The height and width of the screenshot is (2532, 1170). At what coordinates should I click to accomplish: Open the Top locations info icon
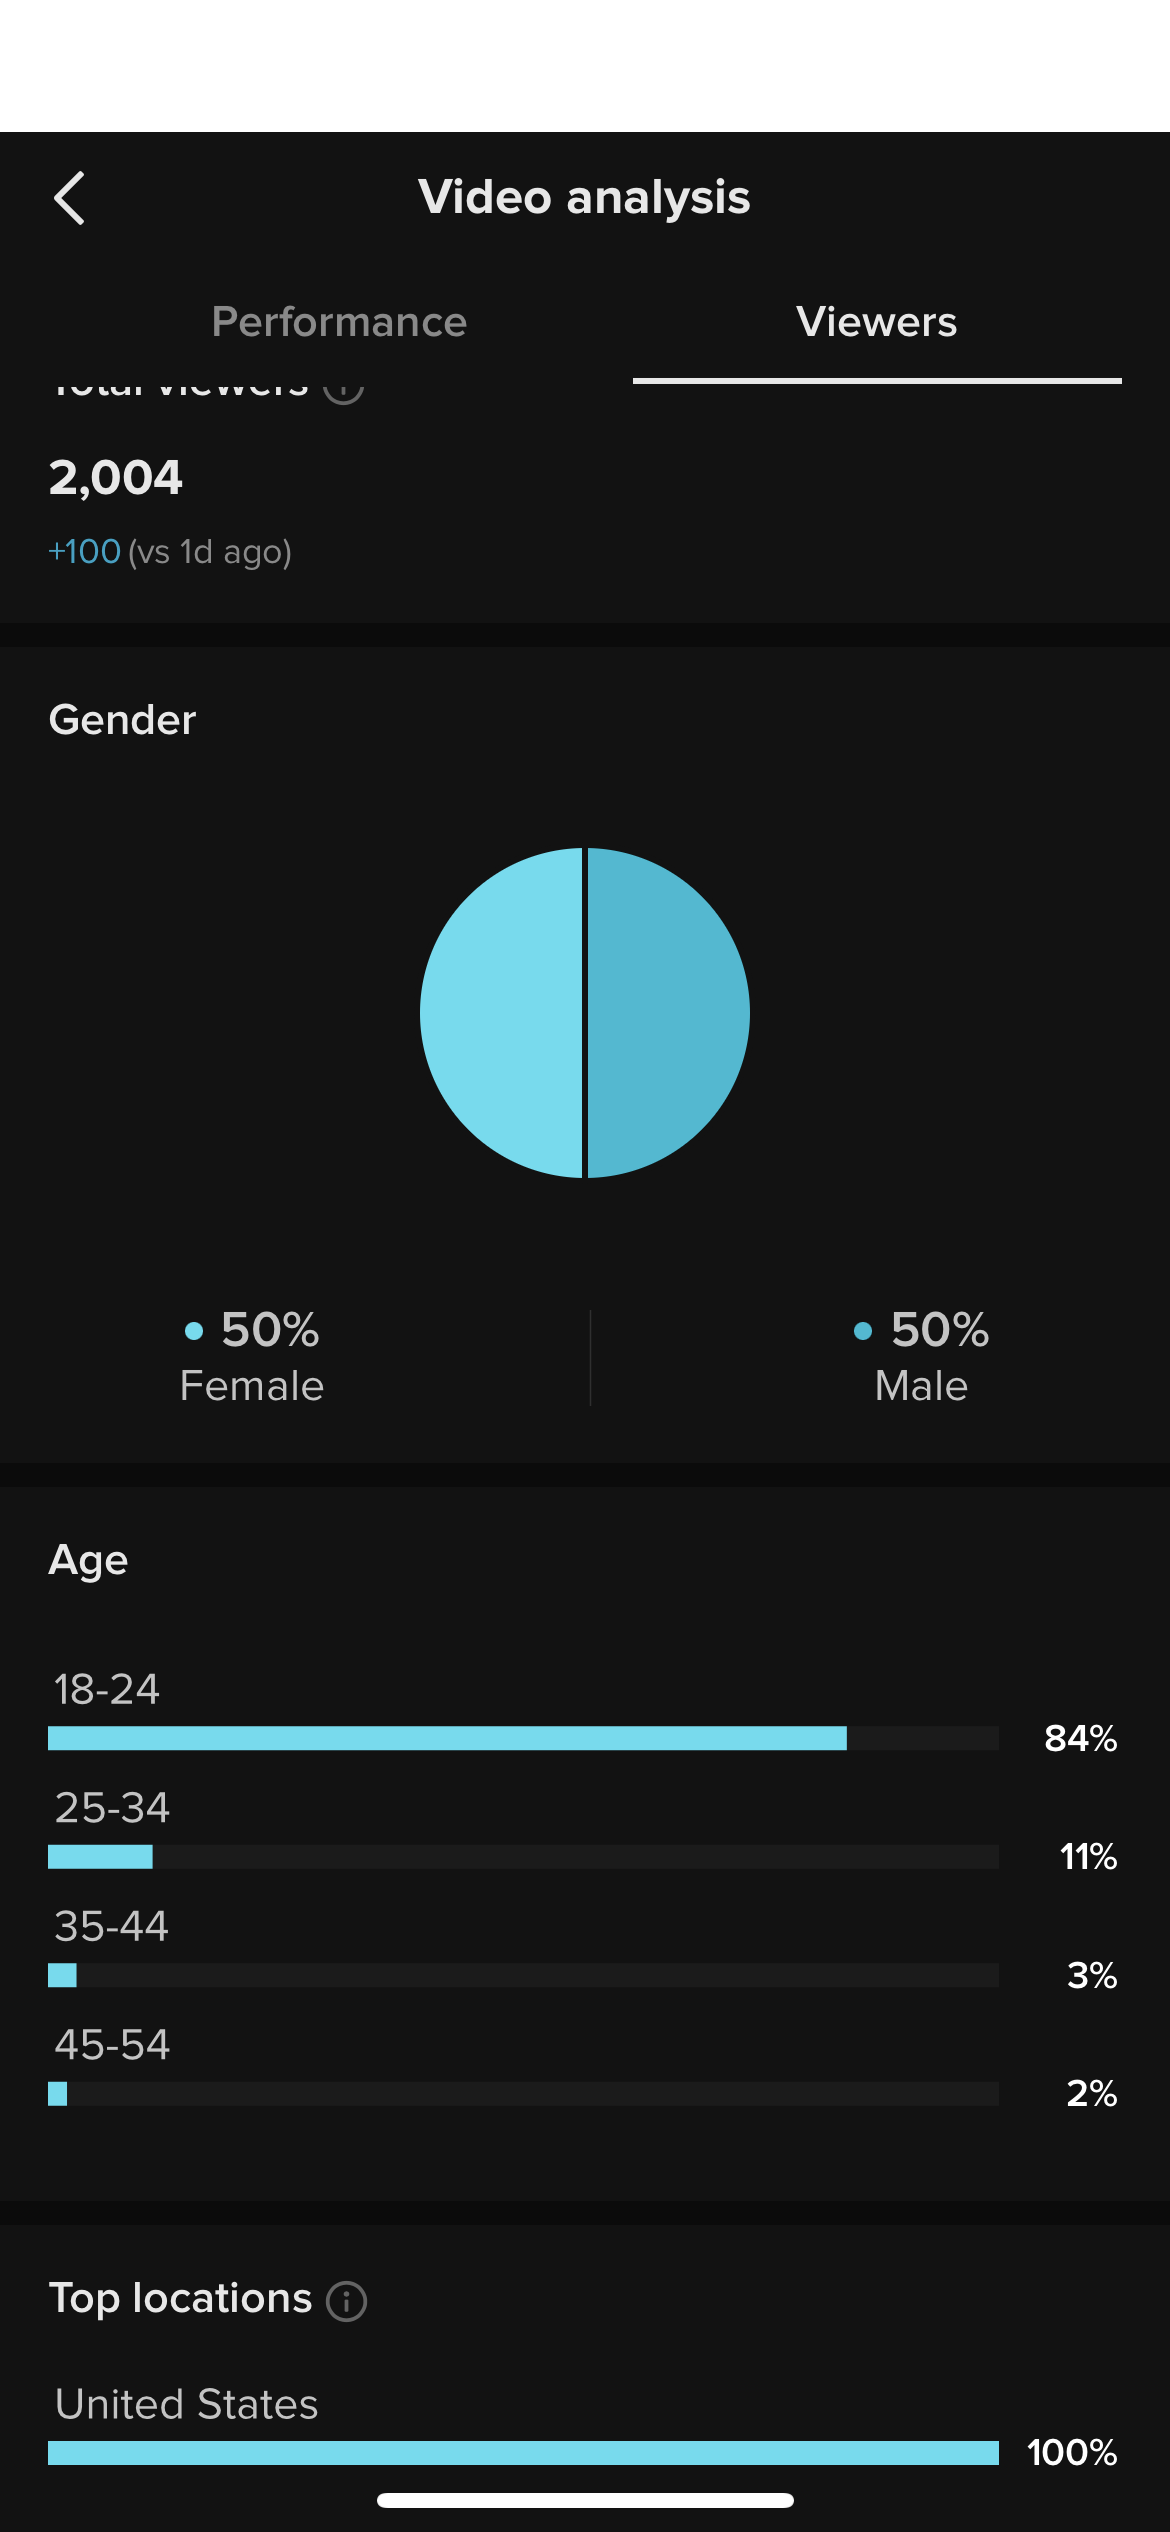click(x=347, y=2301)
